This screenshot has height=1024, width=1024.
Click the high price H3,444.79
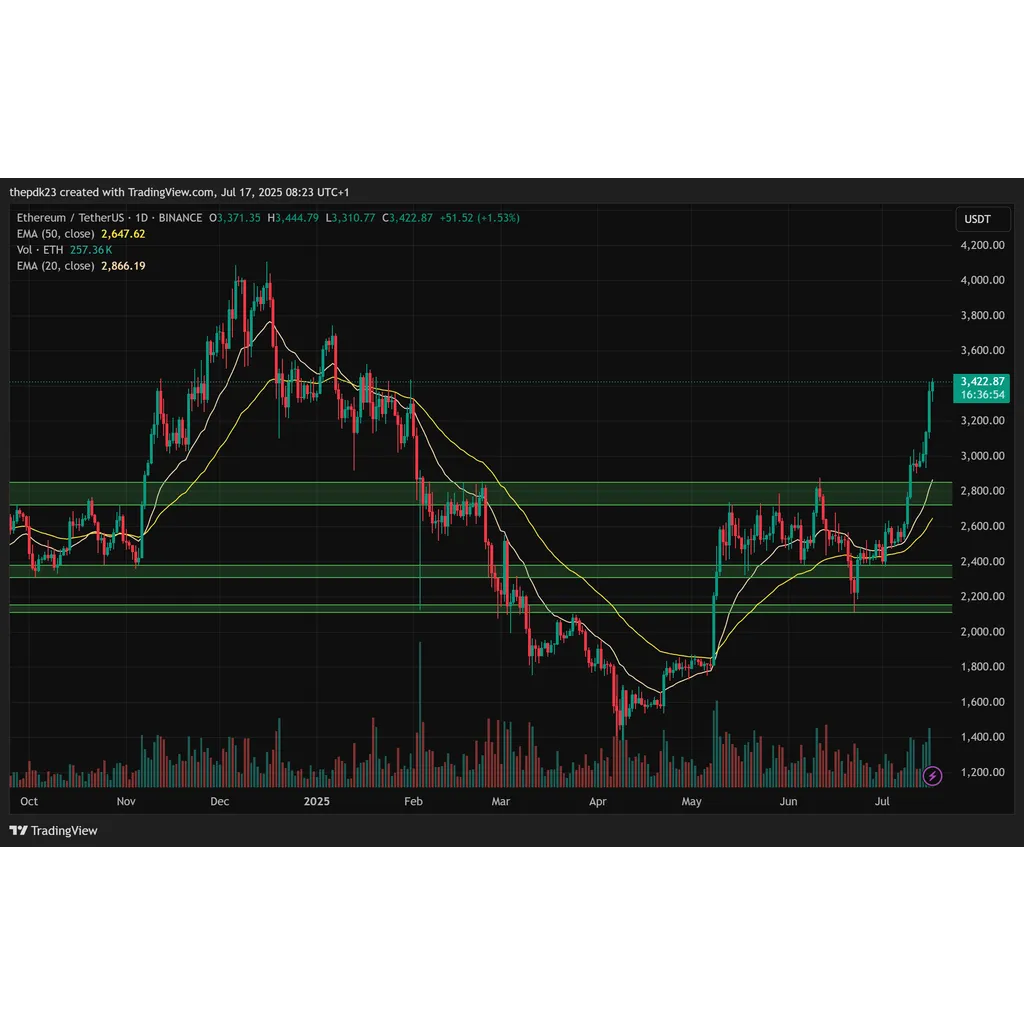[x=293, y=218]
